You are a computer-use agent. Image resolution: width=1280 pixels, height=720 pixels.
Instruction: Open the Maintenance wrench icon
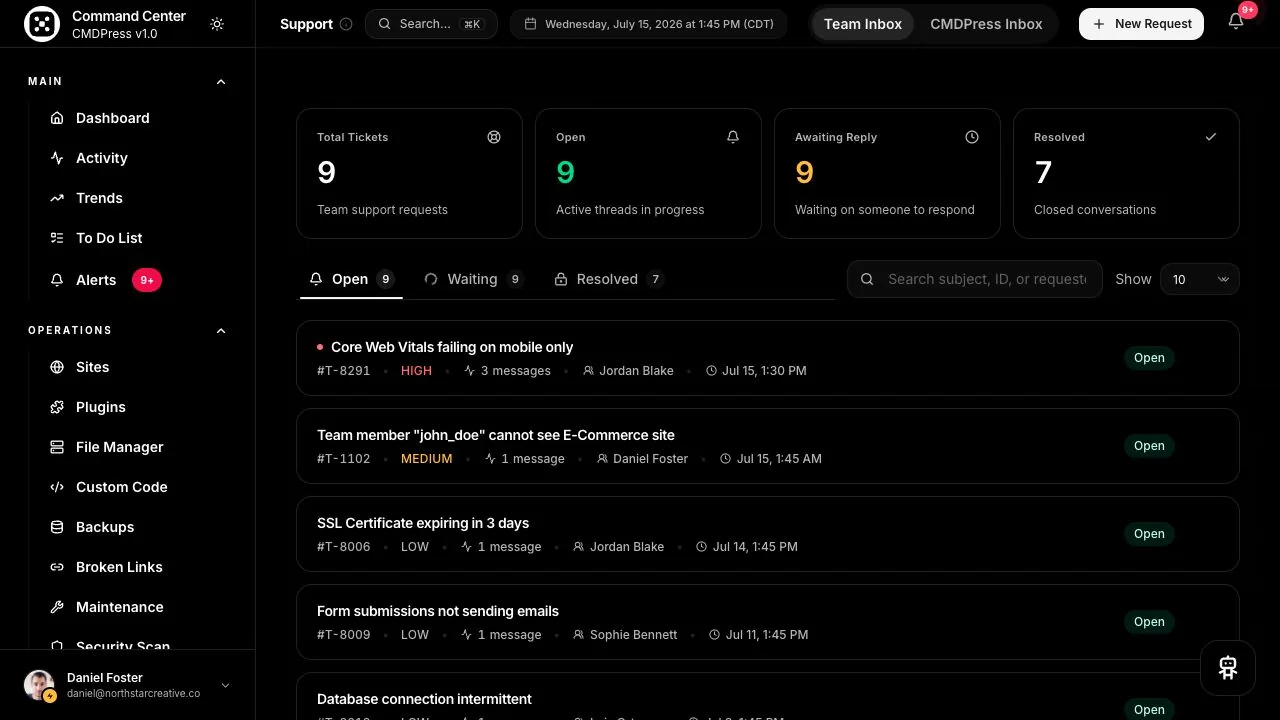[57, 607]
